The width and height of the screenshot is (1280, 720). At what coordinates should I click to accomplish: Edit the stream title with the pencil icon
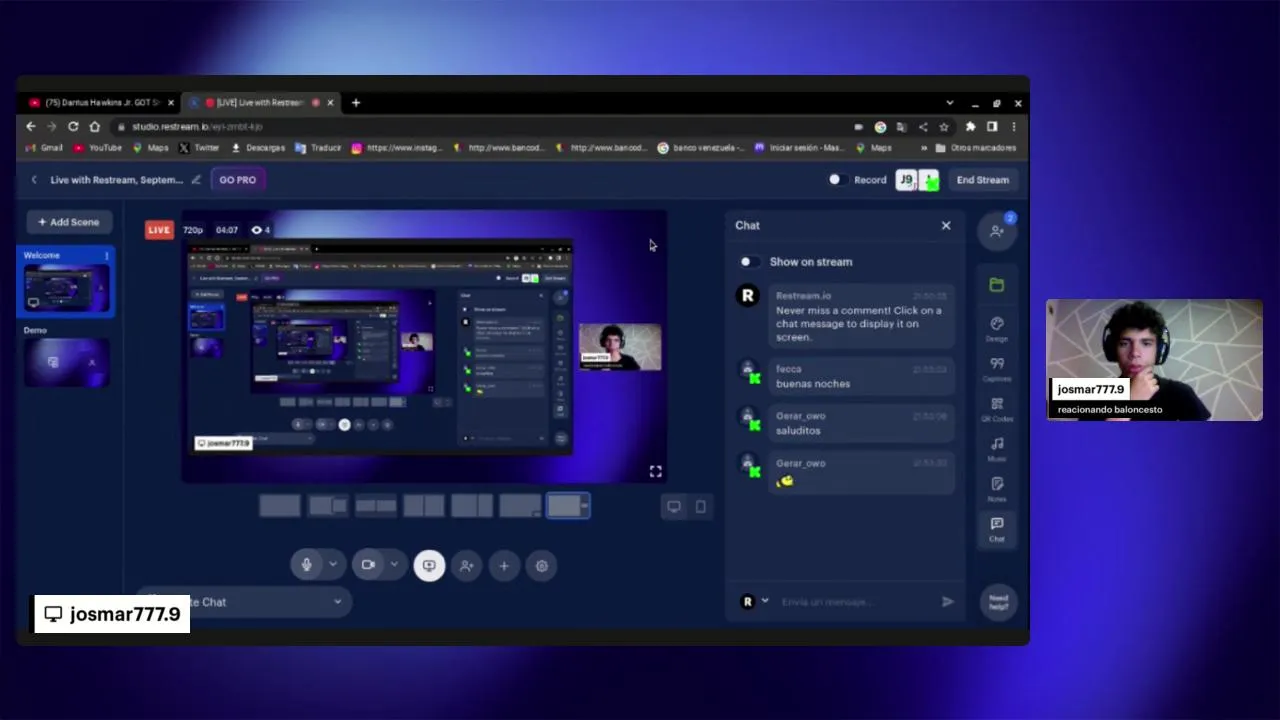click(x=196, y=180)
